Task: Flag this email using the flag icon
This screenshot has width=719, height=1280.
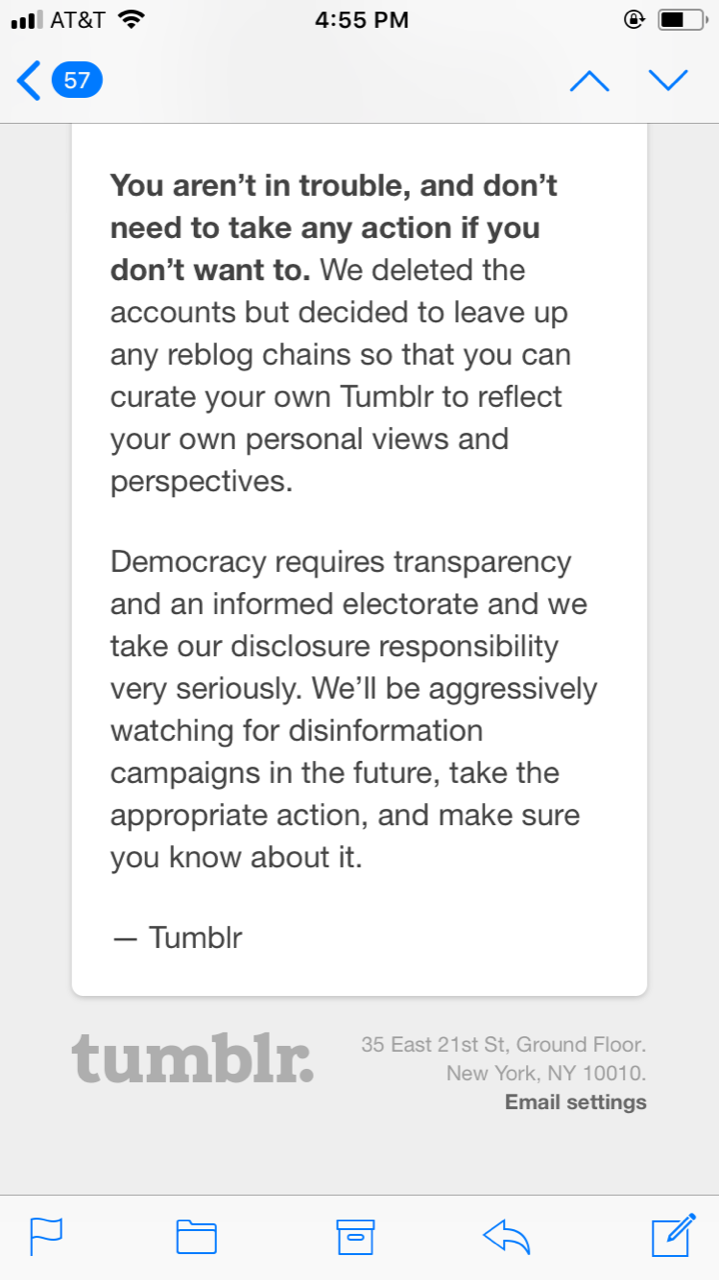Action: coord(46,1236)
